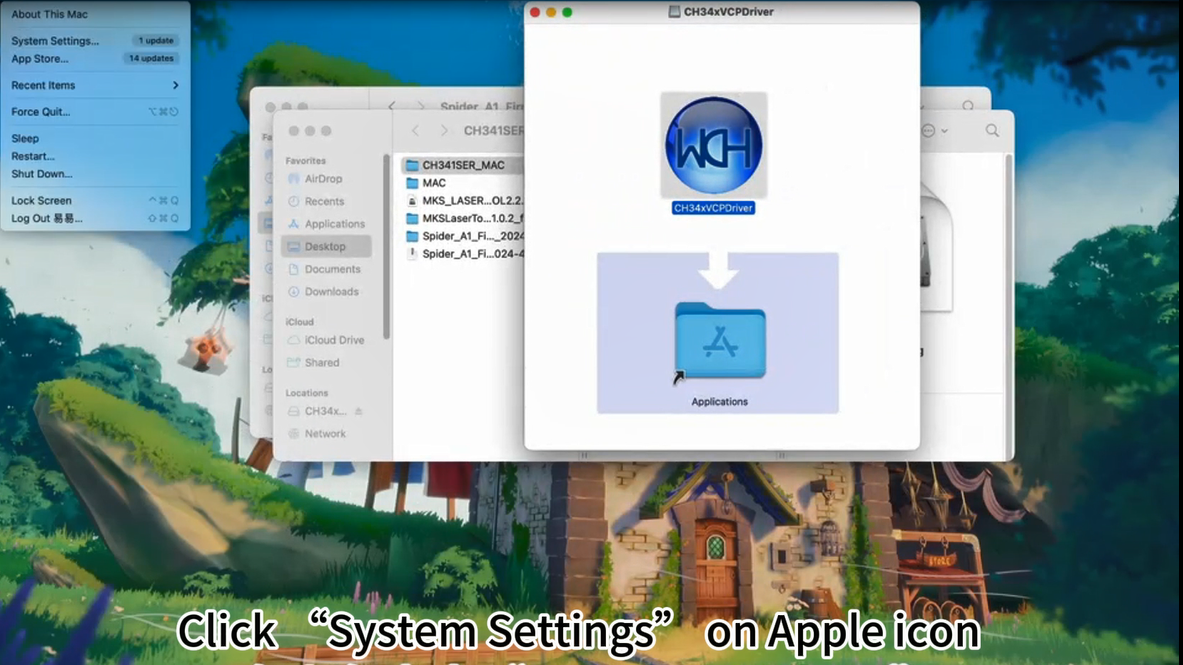Click System Settings in Apple menu

[55, 41]
